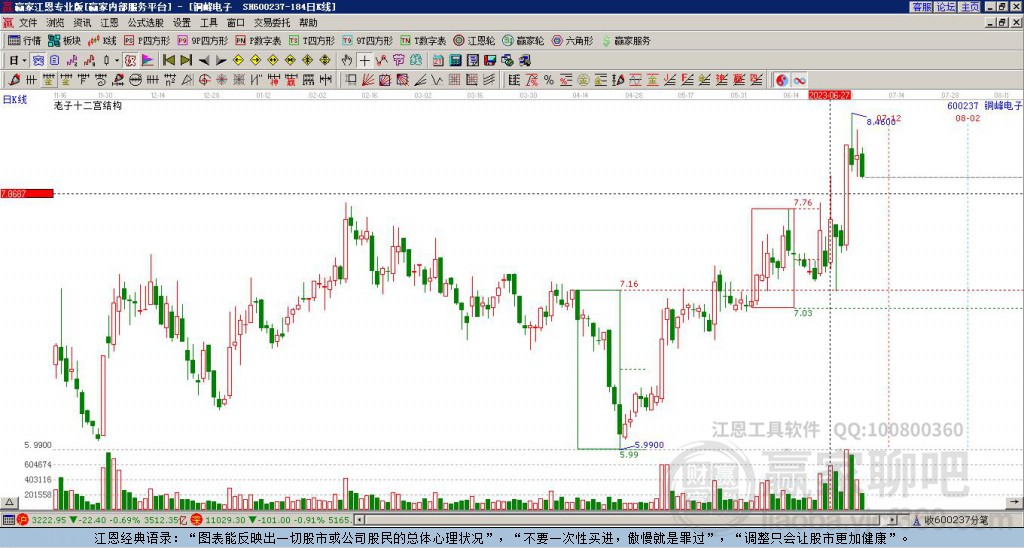Open the calculator icon
This screenshot has height=548, width=1024.
pyautogui.click(x=455, y=61)
